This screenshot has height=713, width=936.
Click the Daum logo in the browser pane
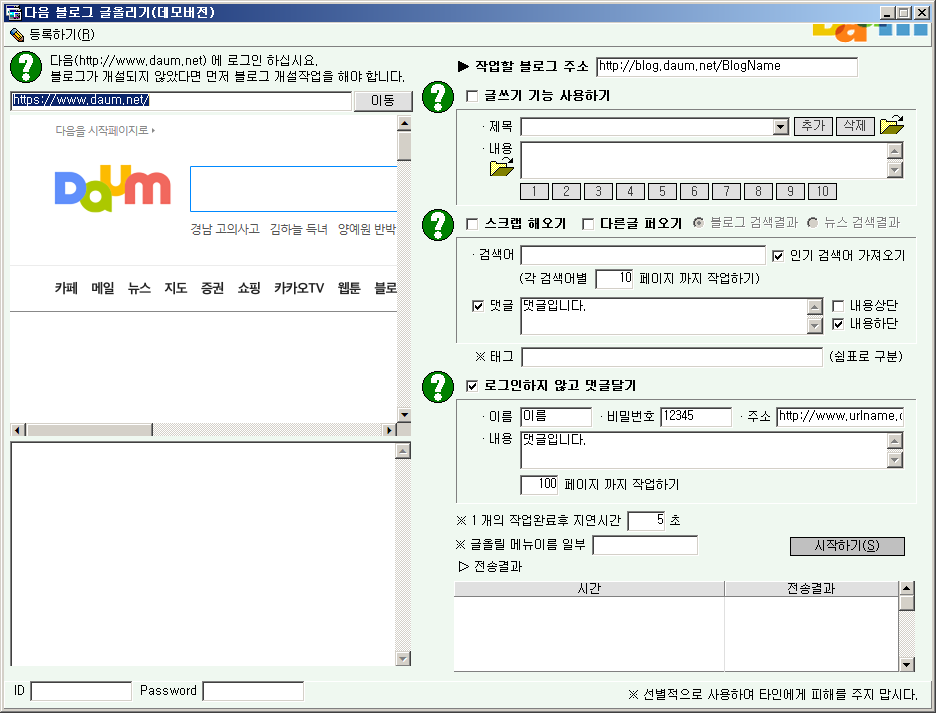pyautogui.click(x=112, y=188)
